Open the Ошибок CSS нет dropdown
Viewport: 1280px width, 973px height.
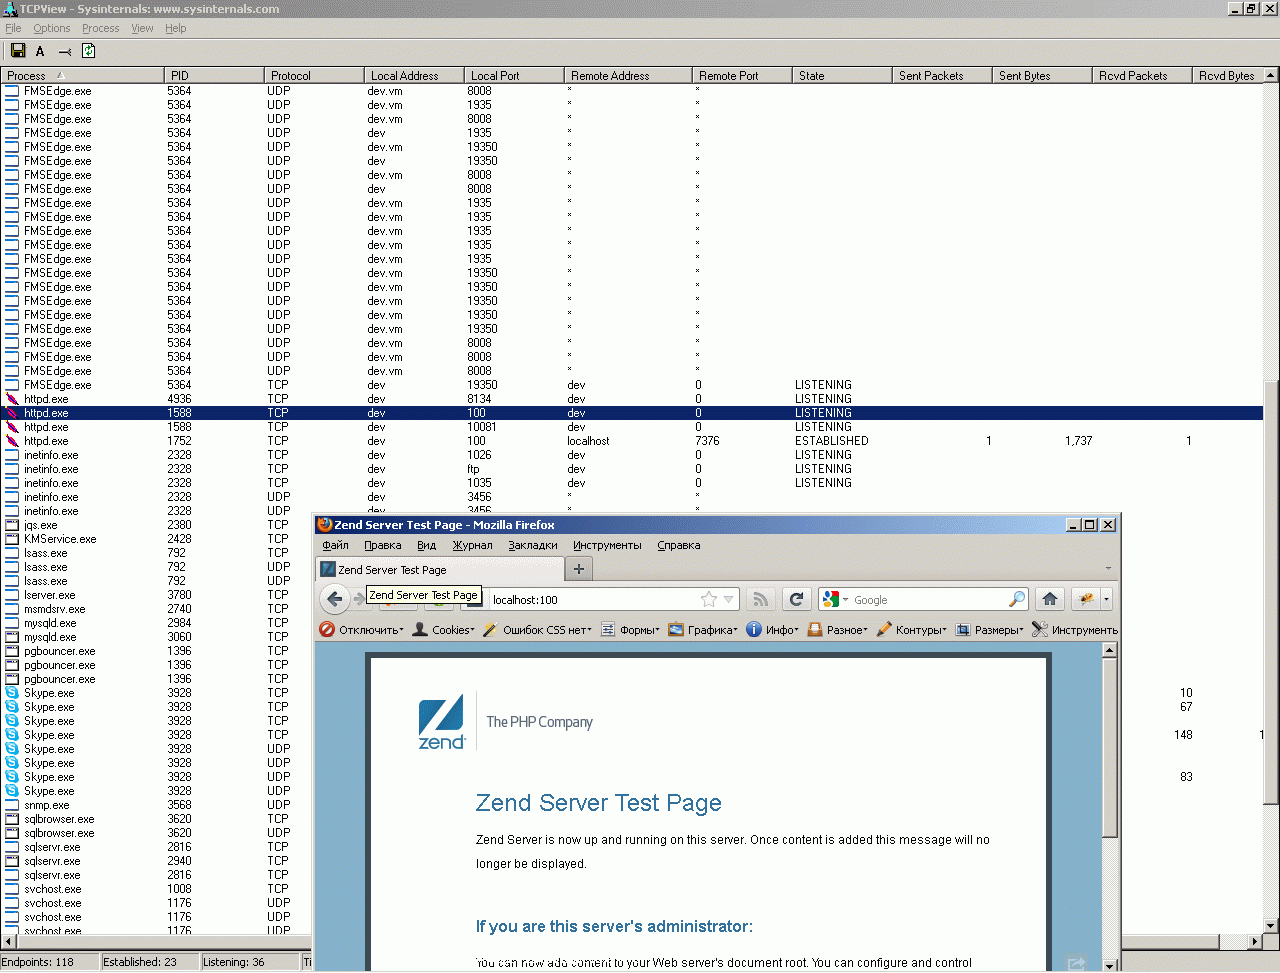pos(537,630)
